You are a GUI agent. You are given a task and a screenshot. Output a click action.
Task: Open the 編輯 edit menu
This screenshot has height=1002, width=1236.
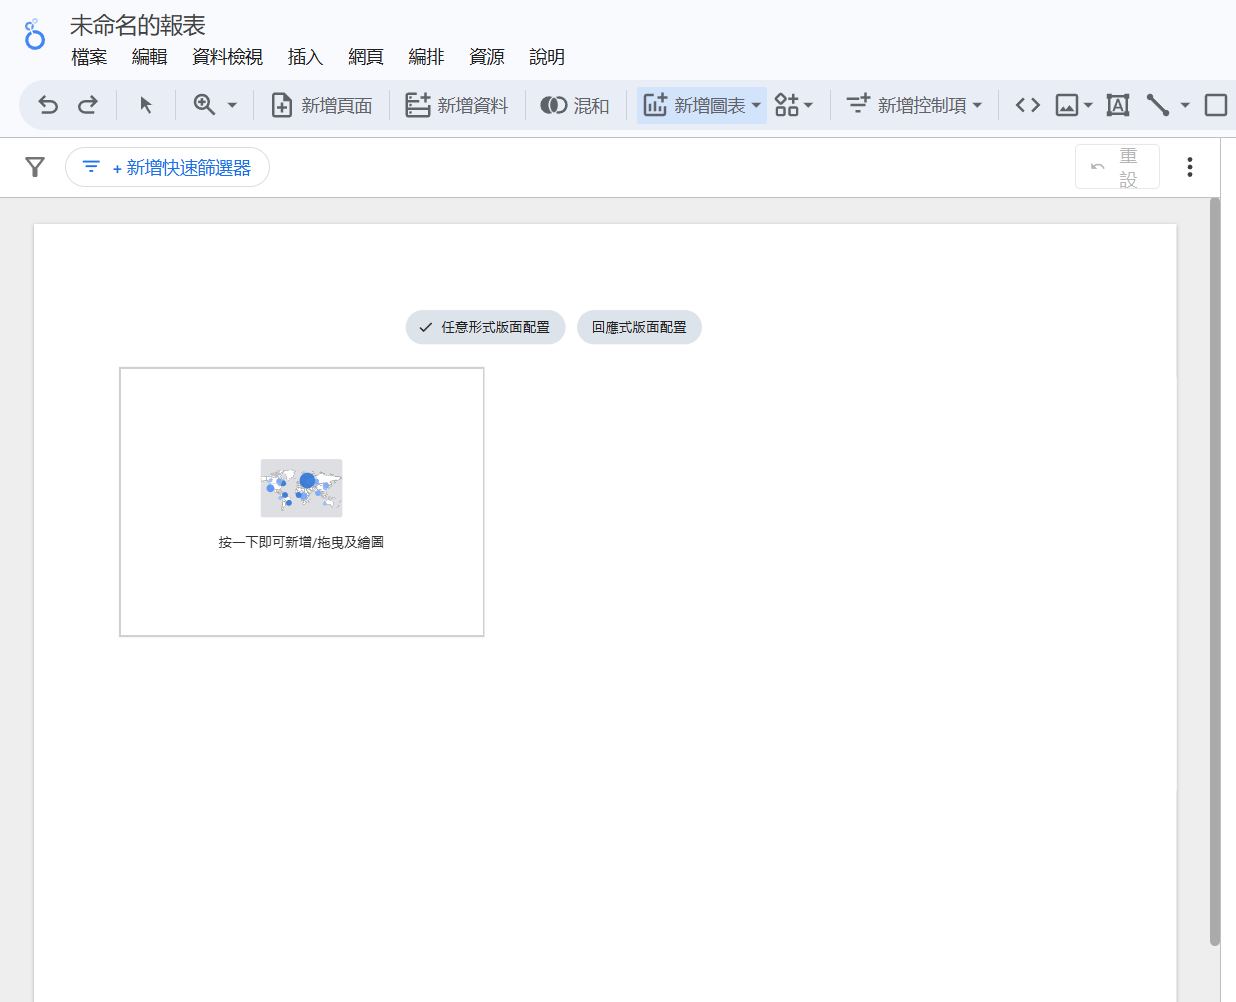click(149, 57)
